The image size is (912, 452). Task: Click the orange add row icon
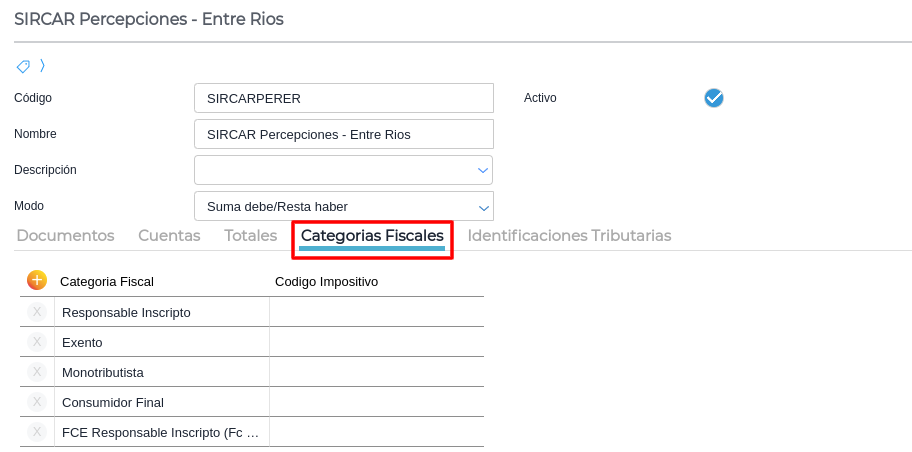[37, 281]
